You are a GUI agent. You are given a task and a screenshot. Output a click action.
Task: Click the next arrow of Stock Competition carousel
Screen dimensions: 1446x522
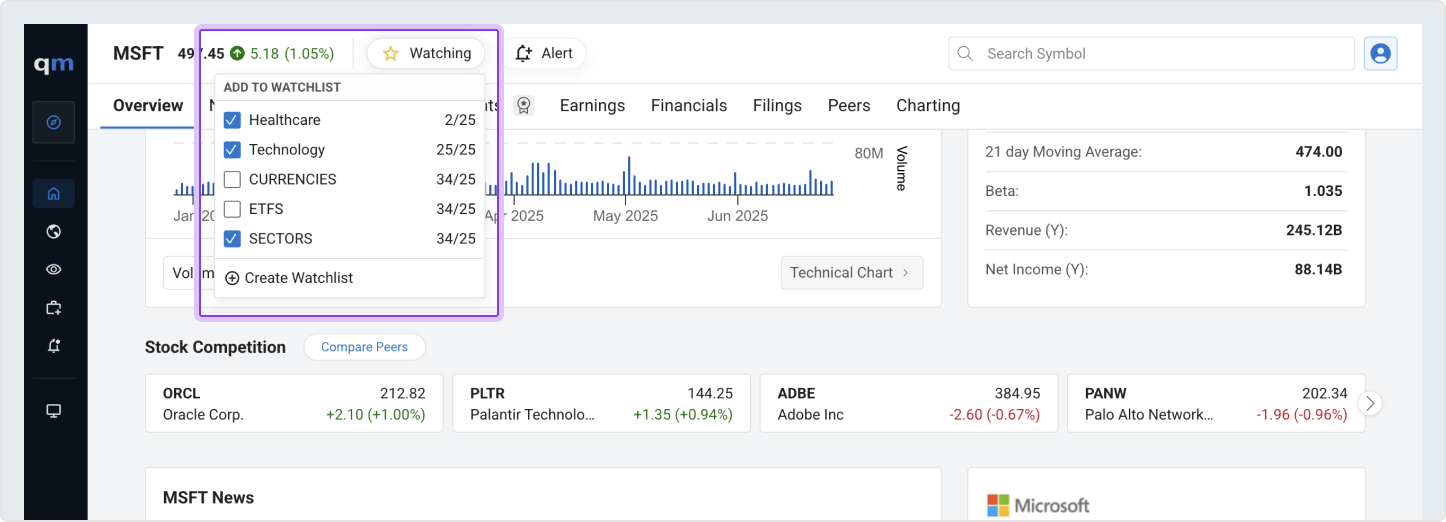(1371, 403)
